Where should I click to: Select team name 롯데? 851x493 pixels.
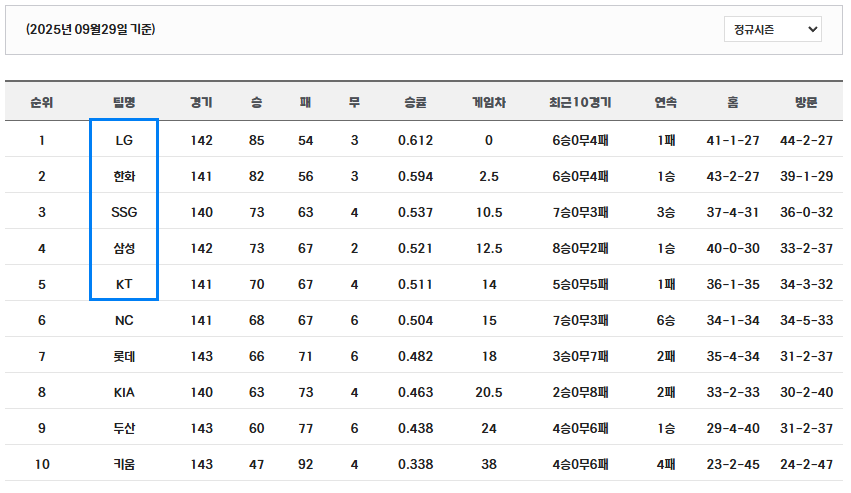click(124, 357)
